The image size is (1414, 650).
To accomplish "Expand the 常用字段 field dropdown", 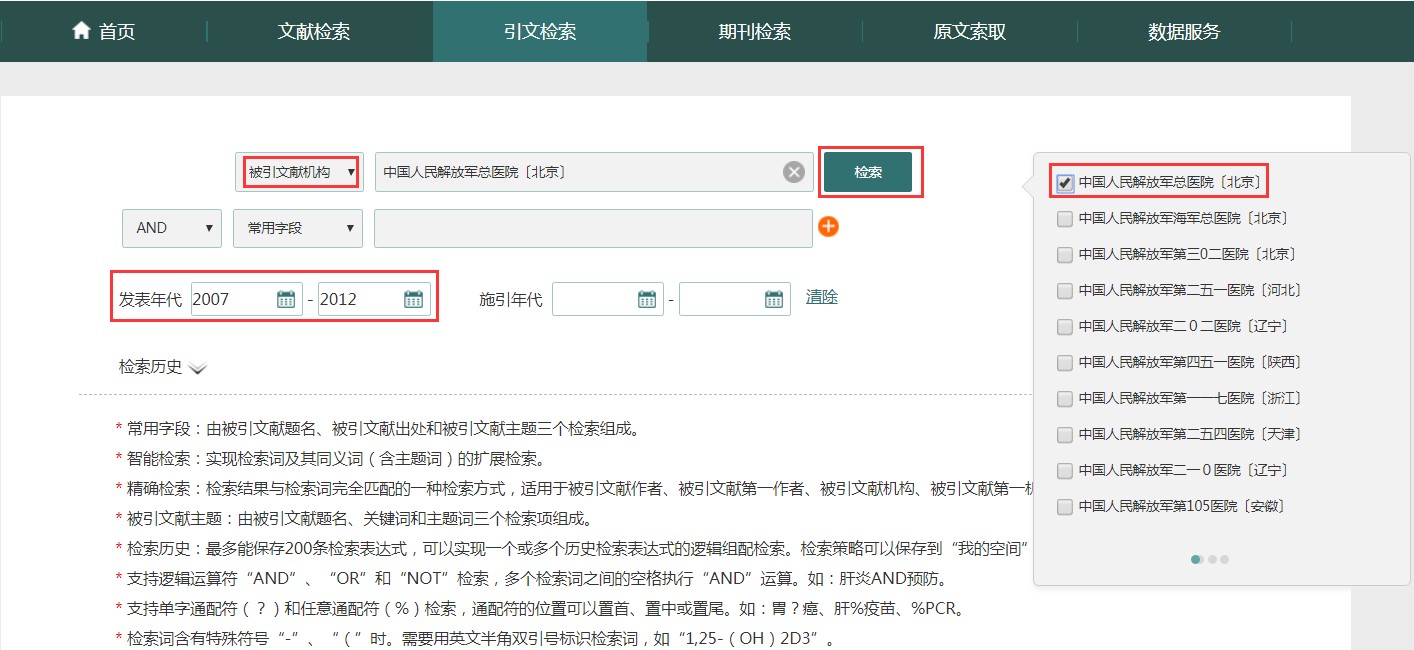I will pyautogui.click(x=297, y=228).
